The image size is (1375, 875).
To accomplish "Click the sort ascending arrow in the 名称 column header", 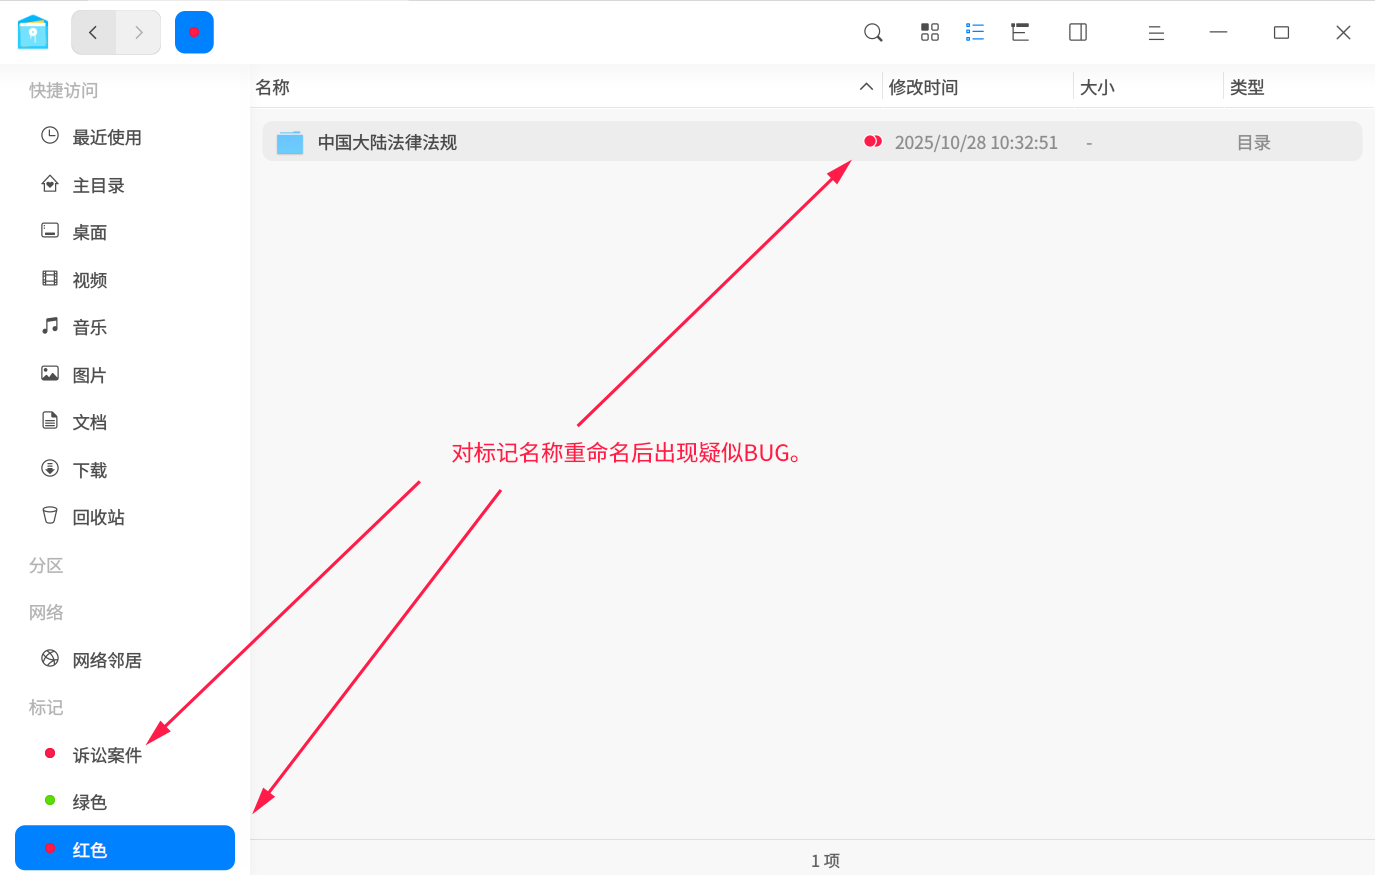I will click(866, 87).
